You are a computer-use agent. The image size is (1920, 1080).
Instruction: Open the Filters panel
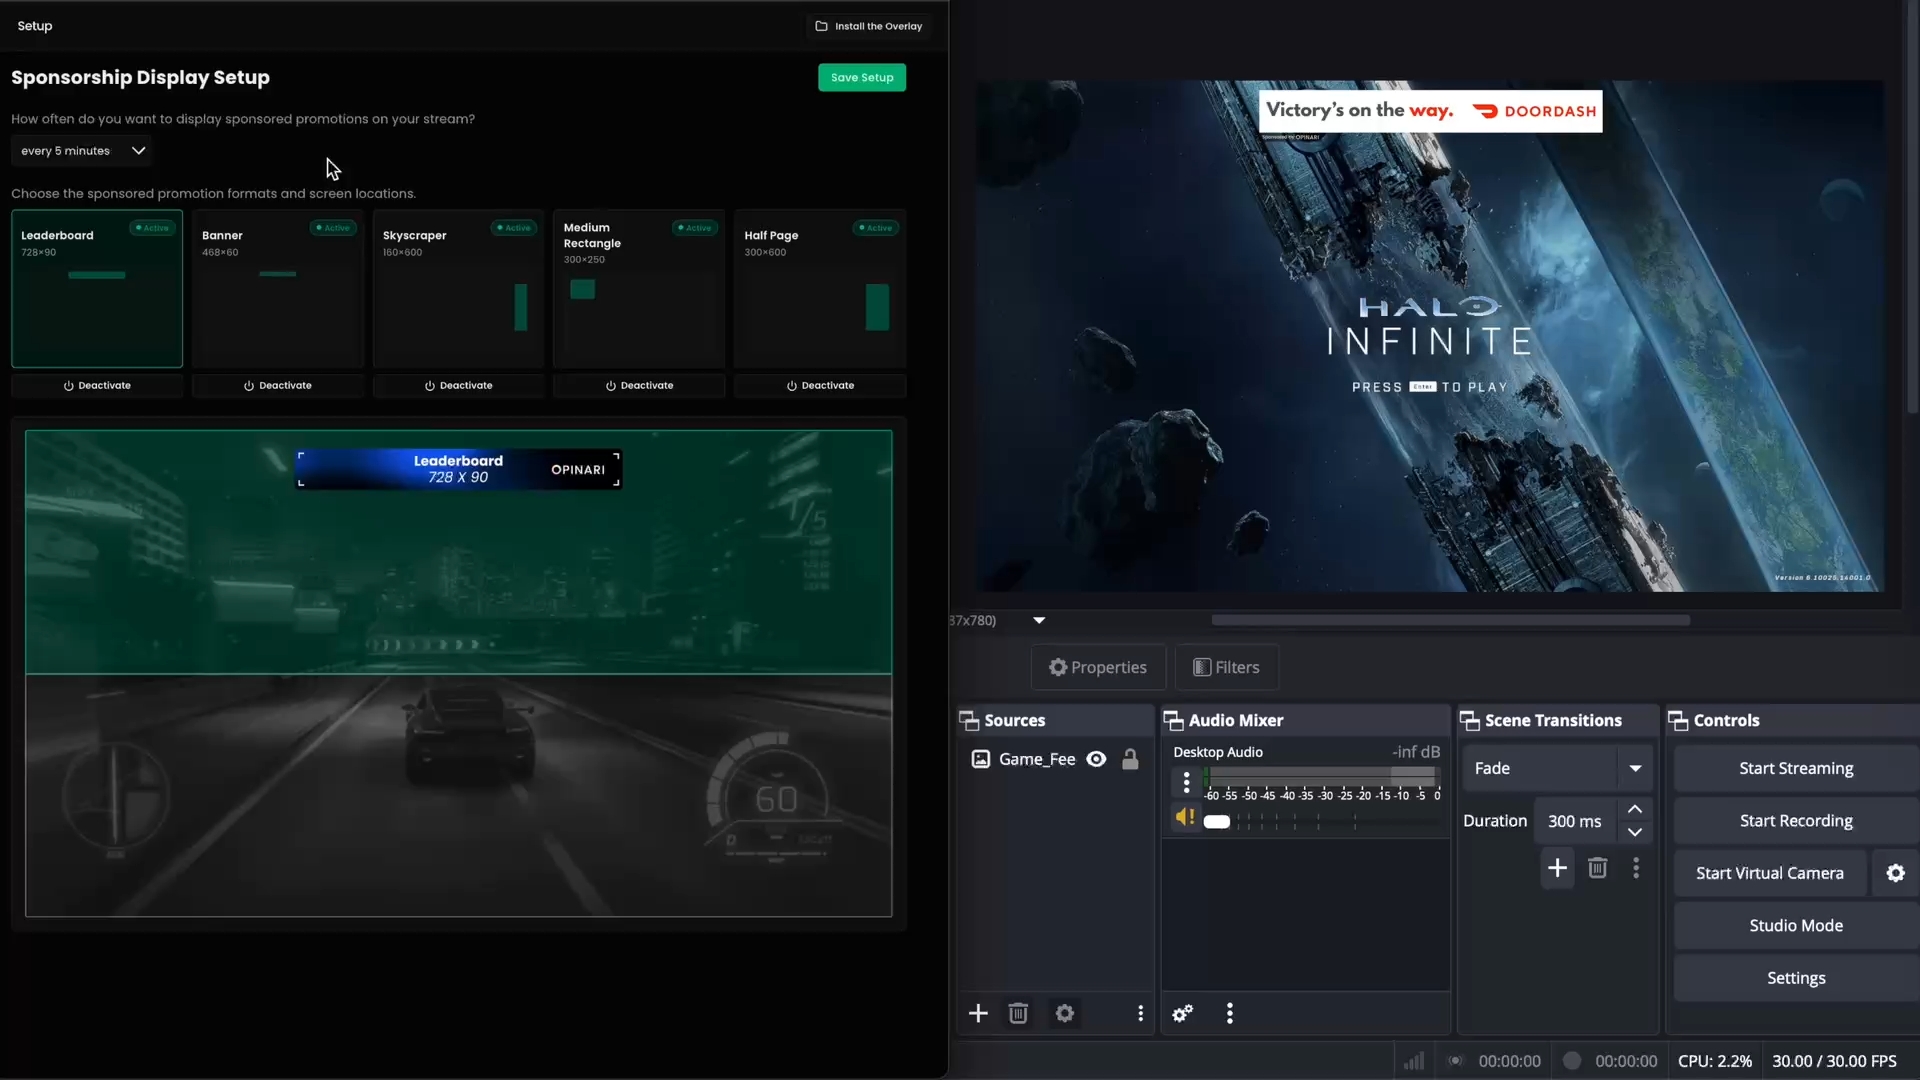(x=1225, y=667)
